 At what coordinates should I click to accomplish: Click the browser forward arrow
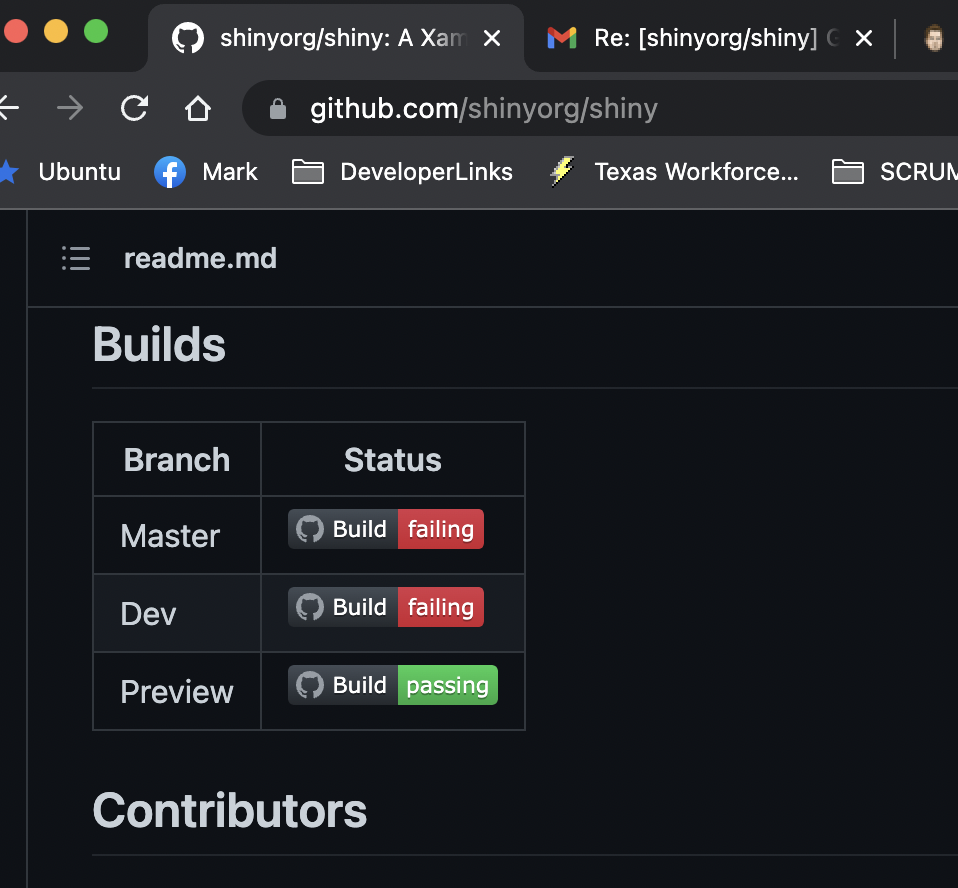pyautogui.click(x=70, y=108)
